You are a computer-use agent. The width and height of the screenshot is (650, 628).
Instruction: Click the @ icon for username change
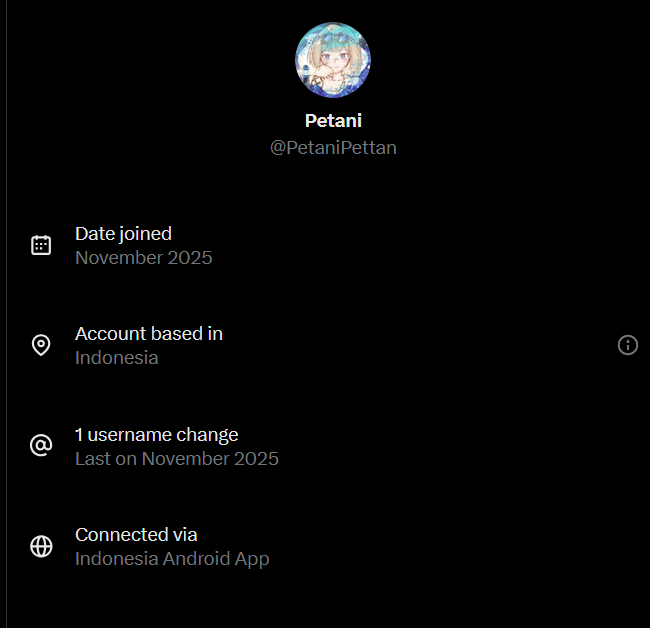tap(41, 446)
